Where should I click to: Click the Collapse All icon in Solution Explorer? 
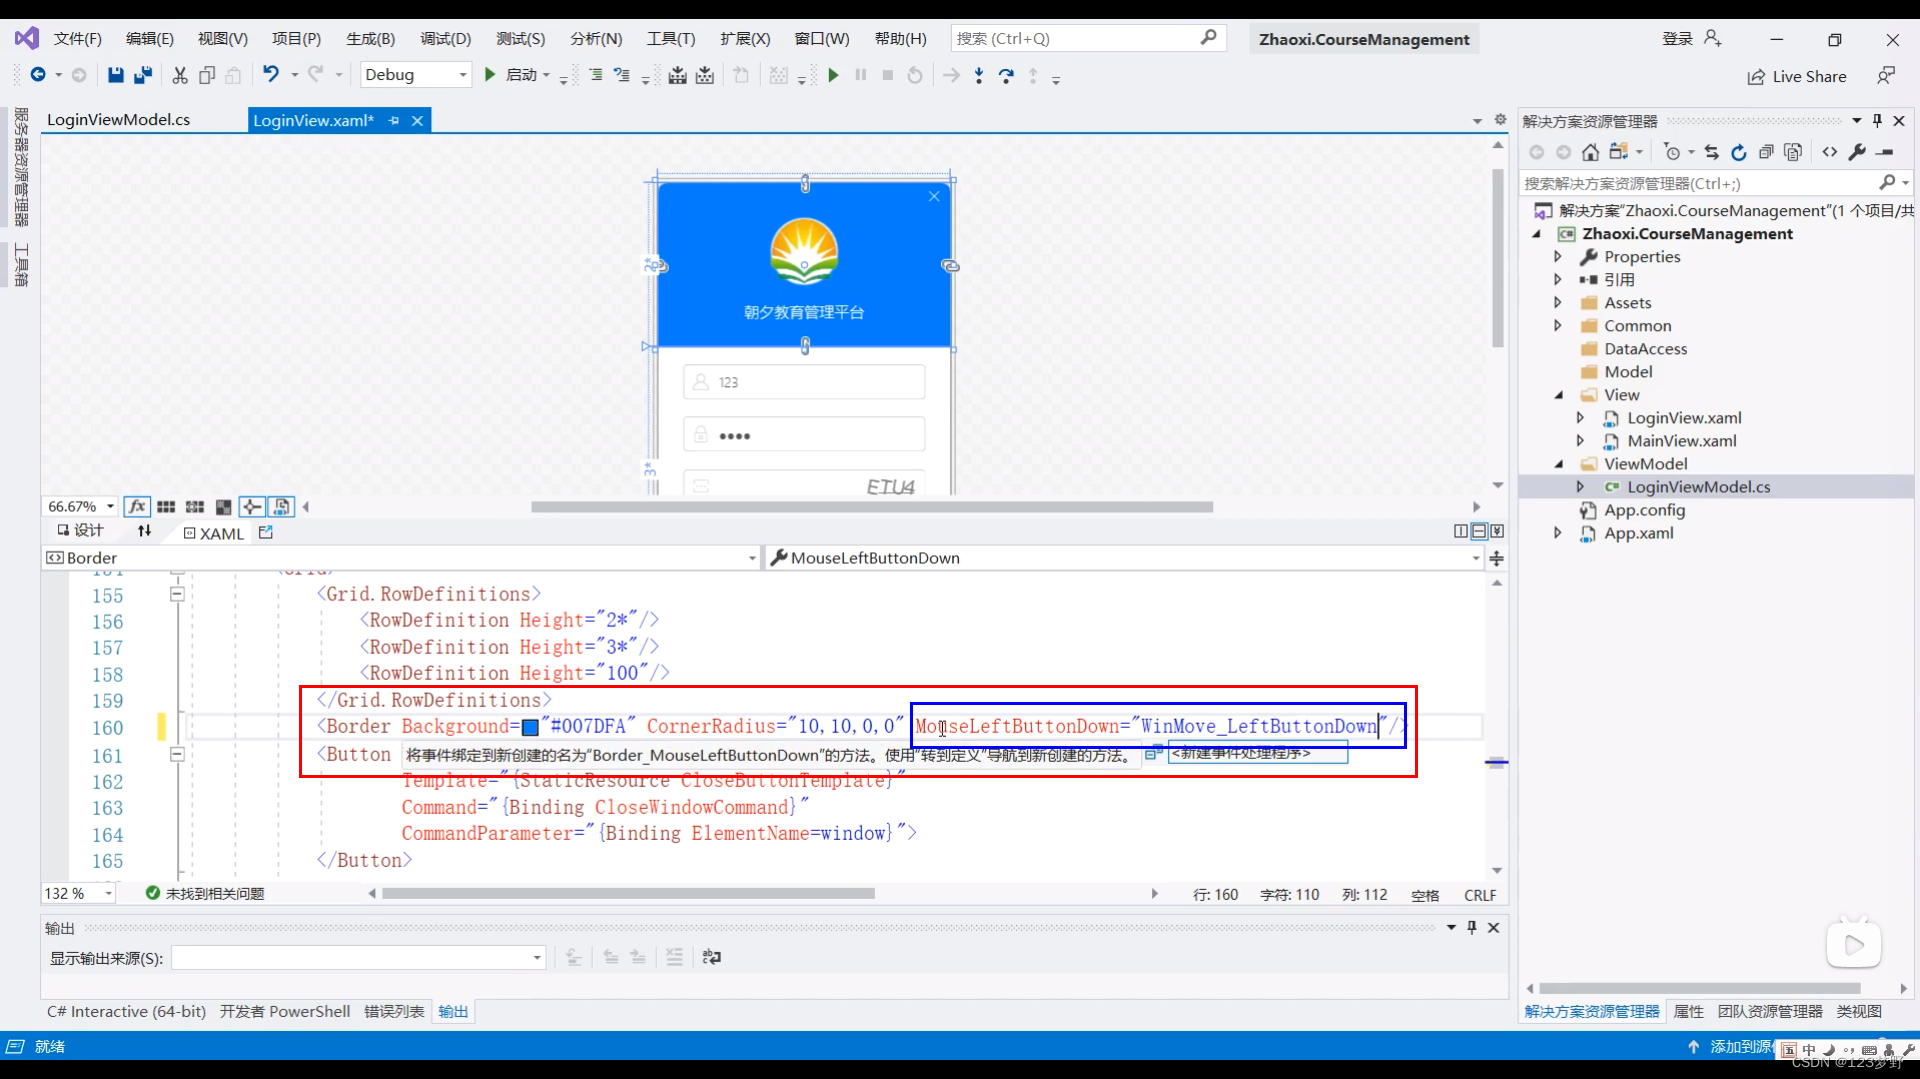click(x=1766, y=152)
